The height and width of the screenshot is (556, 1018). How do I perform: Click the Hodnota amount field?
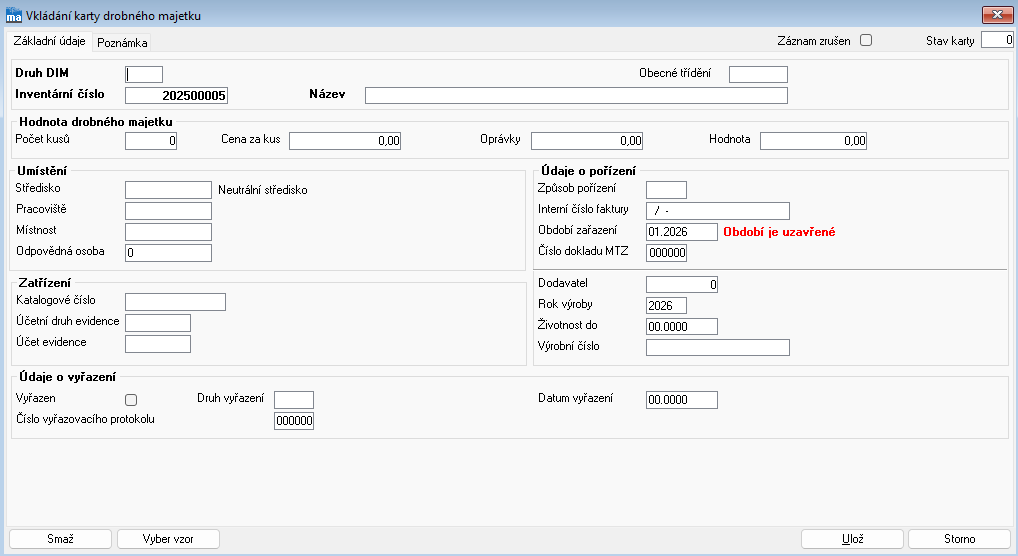(x=813, y=141)
